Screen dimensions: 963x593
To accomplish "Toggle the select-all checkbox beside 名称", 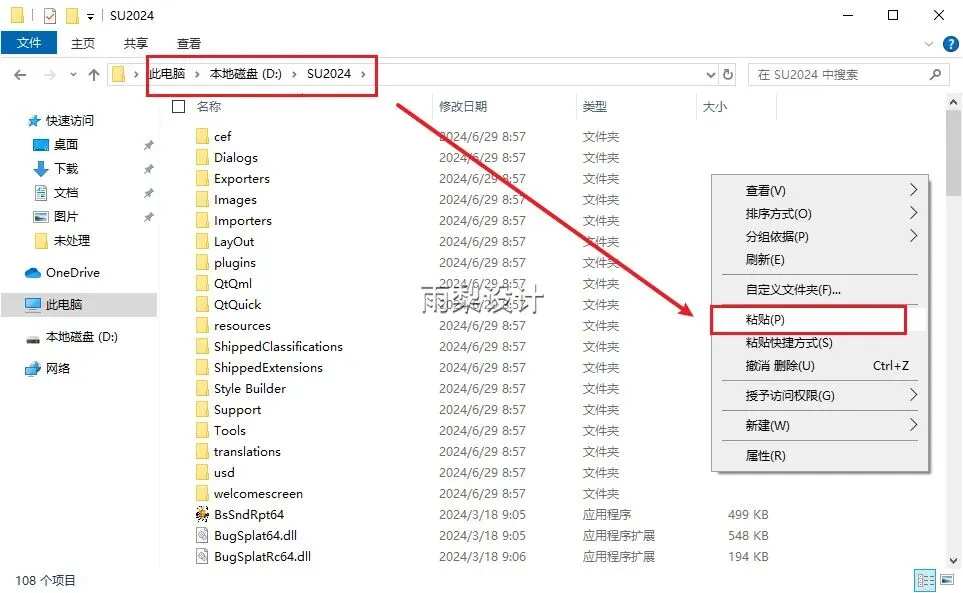I will (x=179, y=107).
